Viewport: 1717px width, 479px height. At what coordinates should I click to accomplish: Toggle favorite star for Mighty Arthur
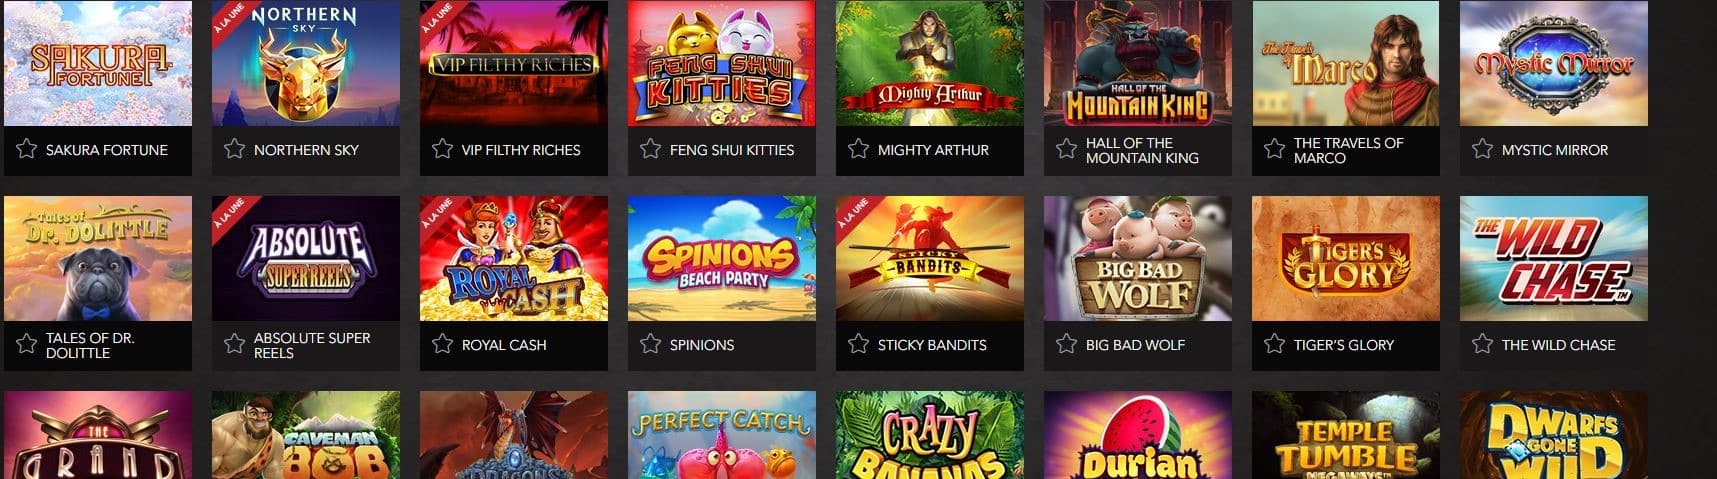pos(858,149)
